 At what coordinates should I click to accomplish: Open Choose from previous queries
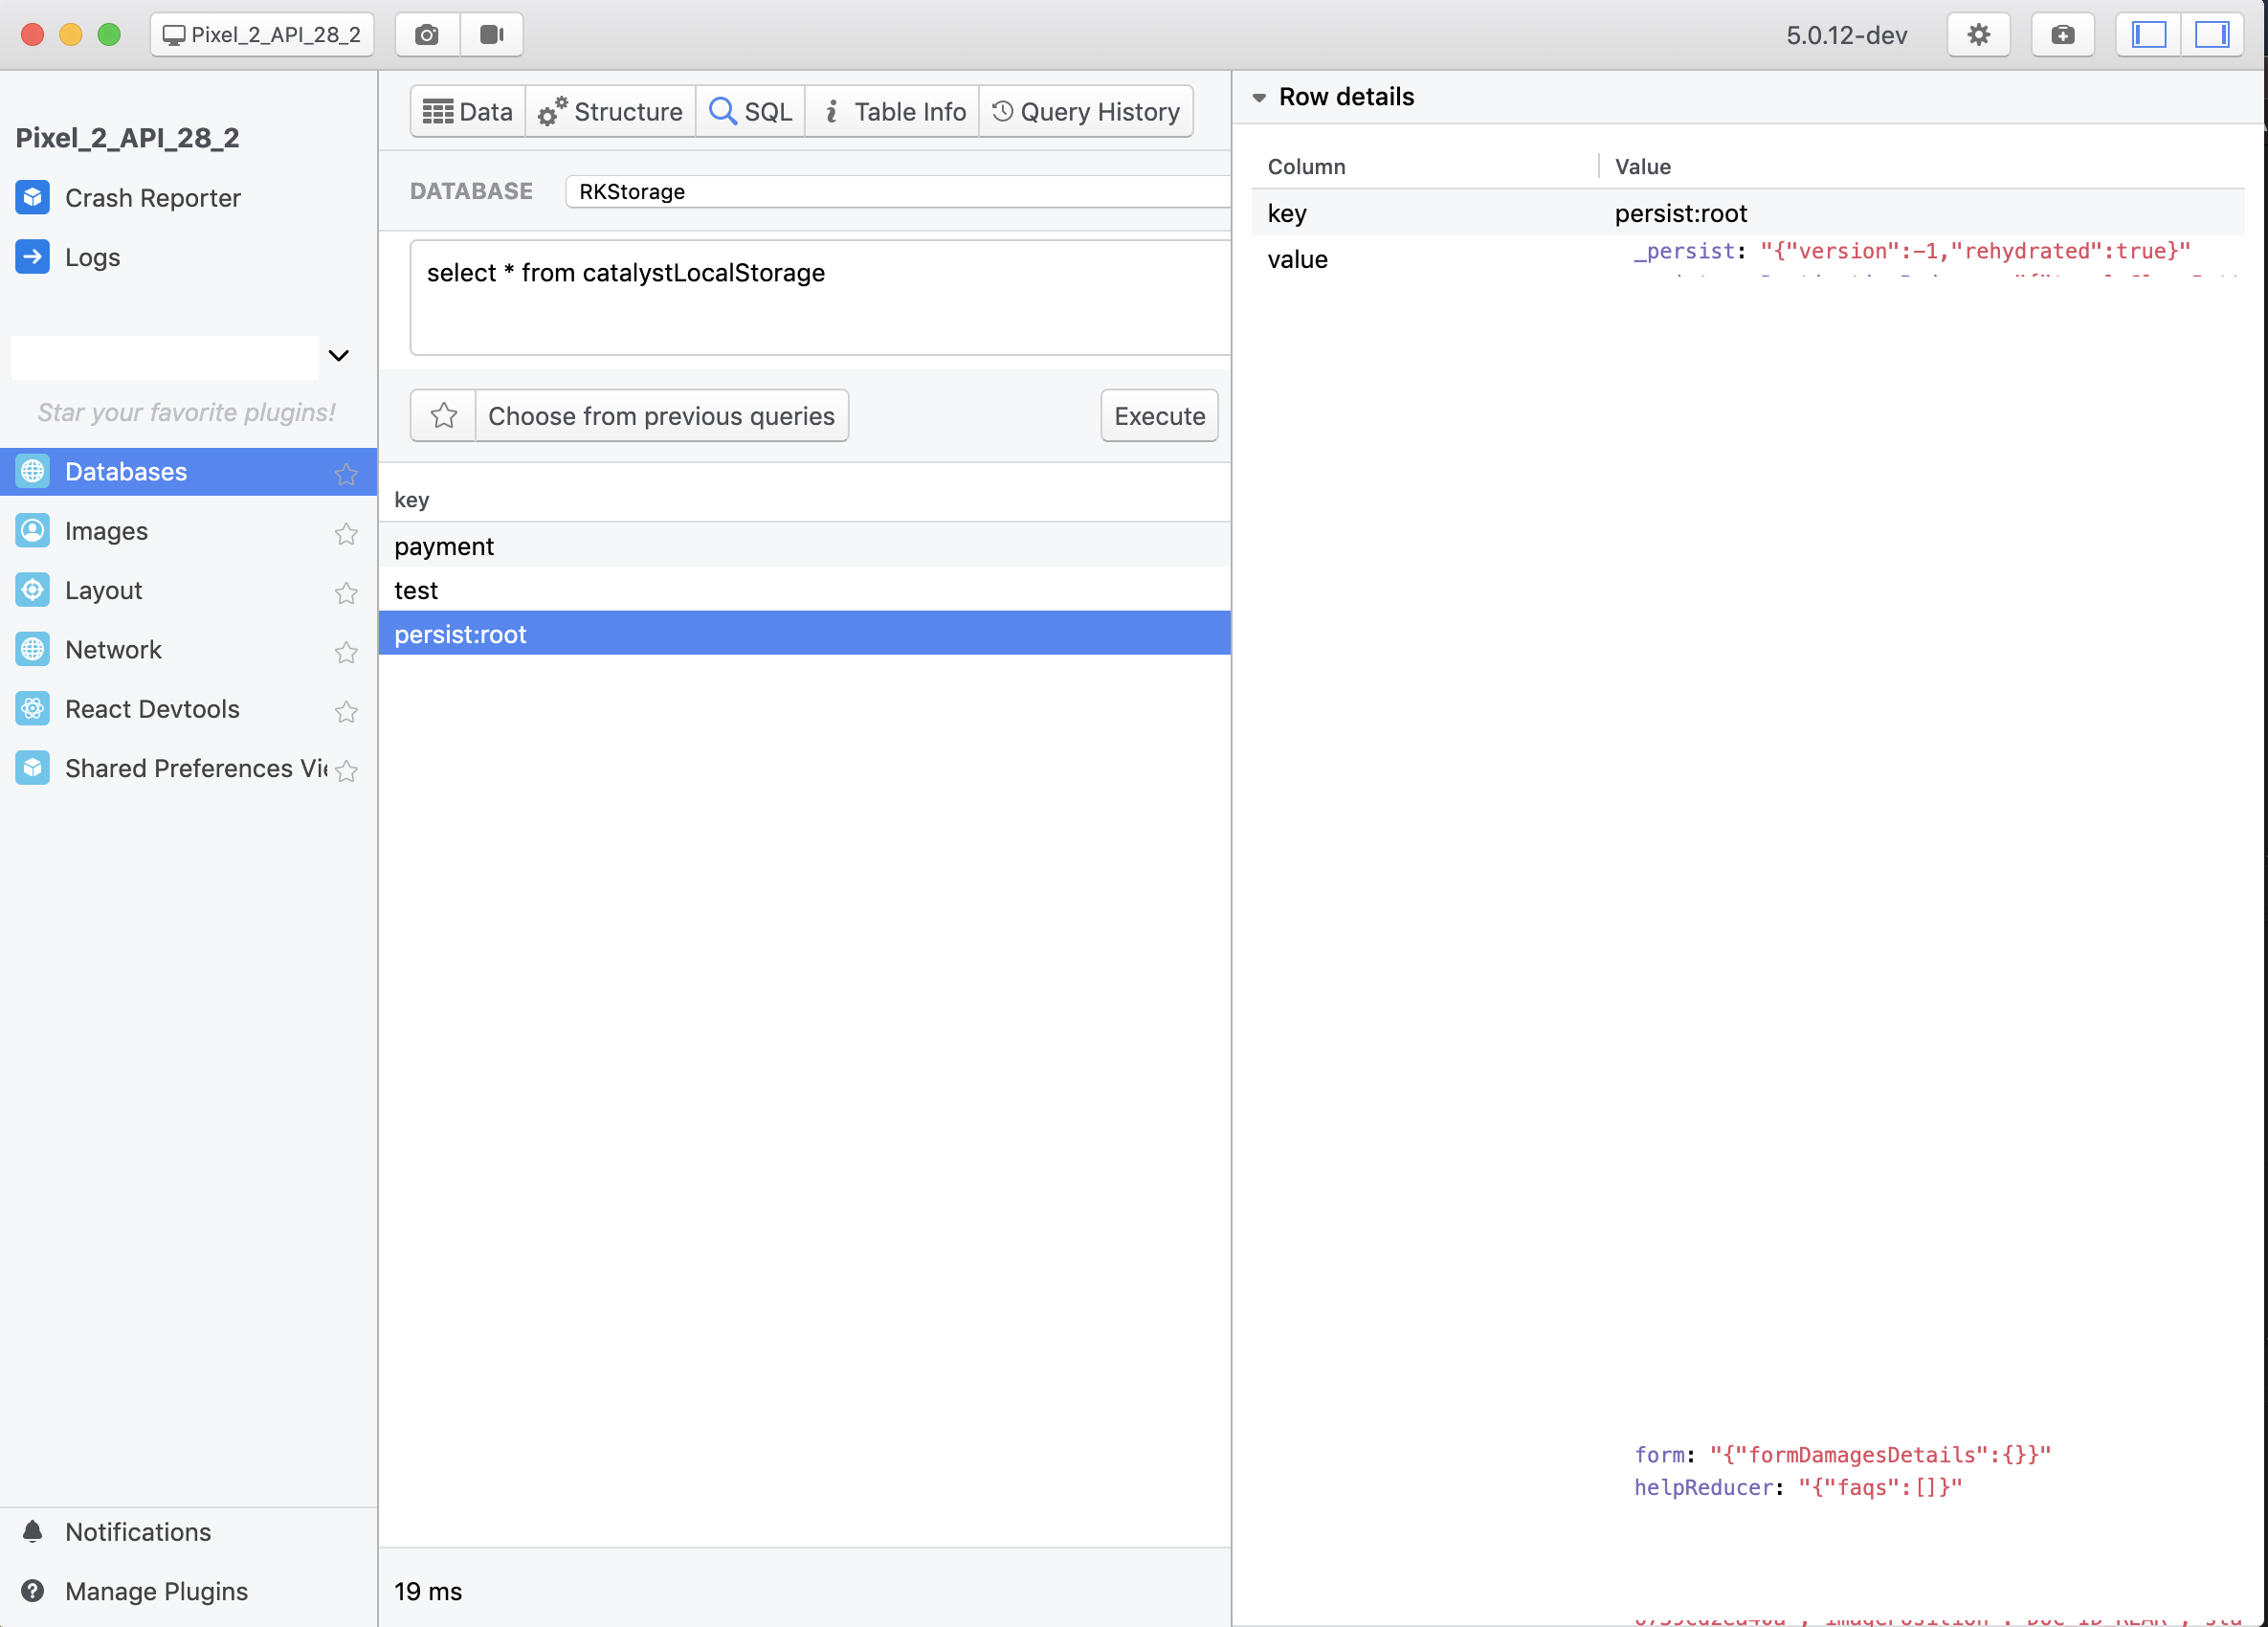click(x=661, y=416)
